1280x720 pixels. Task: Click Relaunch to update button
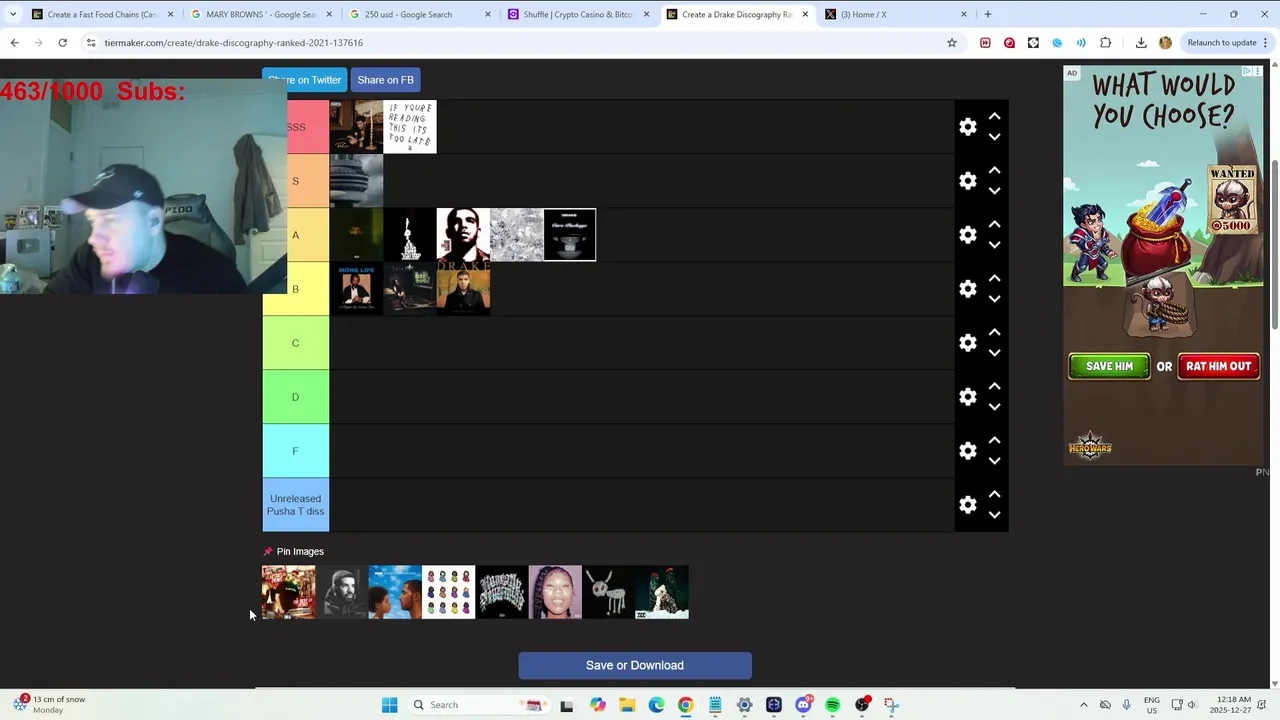pyautogui.click(x=1222, y=43)
